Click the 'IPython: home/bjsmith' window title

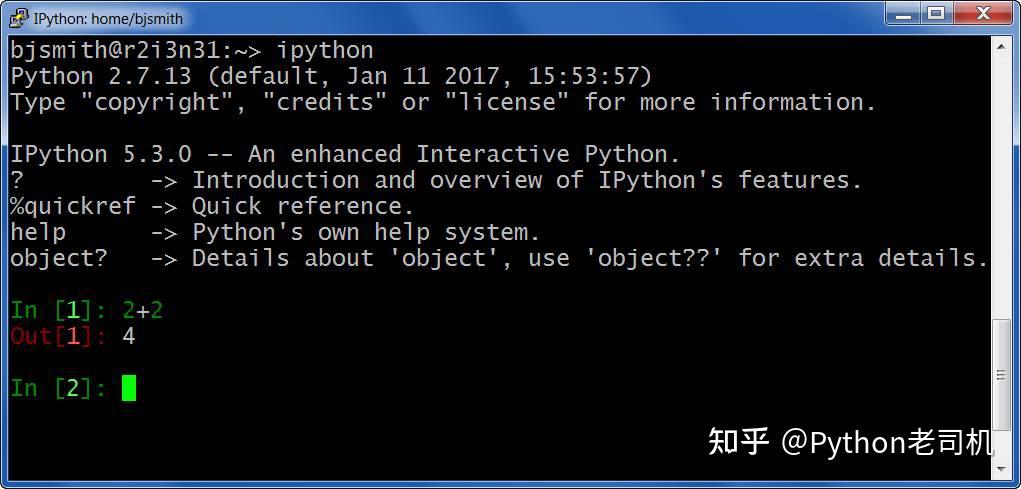pos(108,19)
